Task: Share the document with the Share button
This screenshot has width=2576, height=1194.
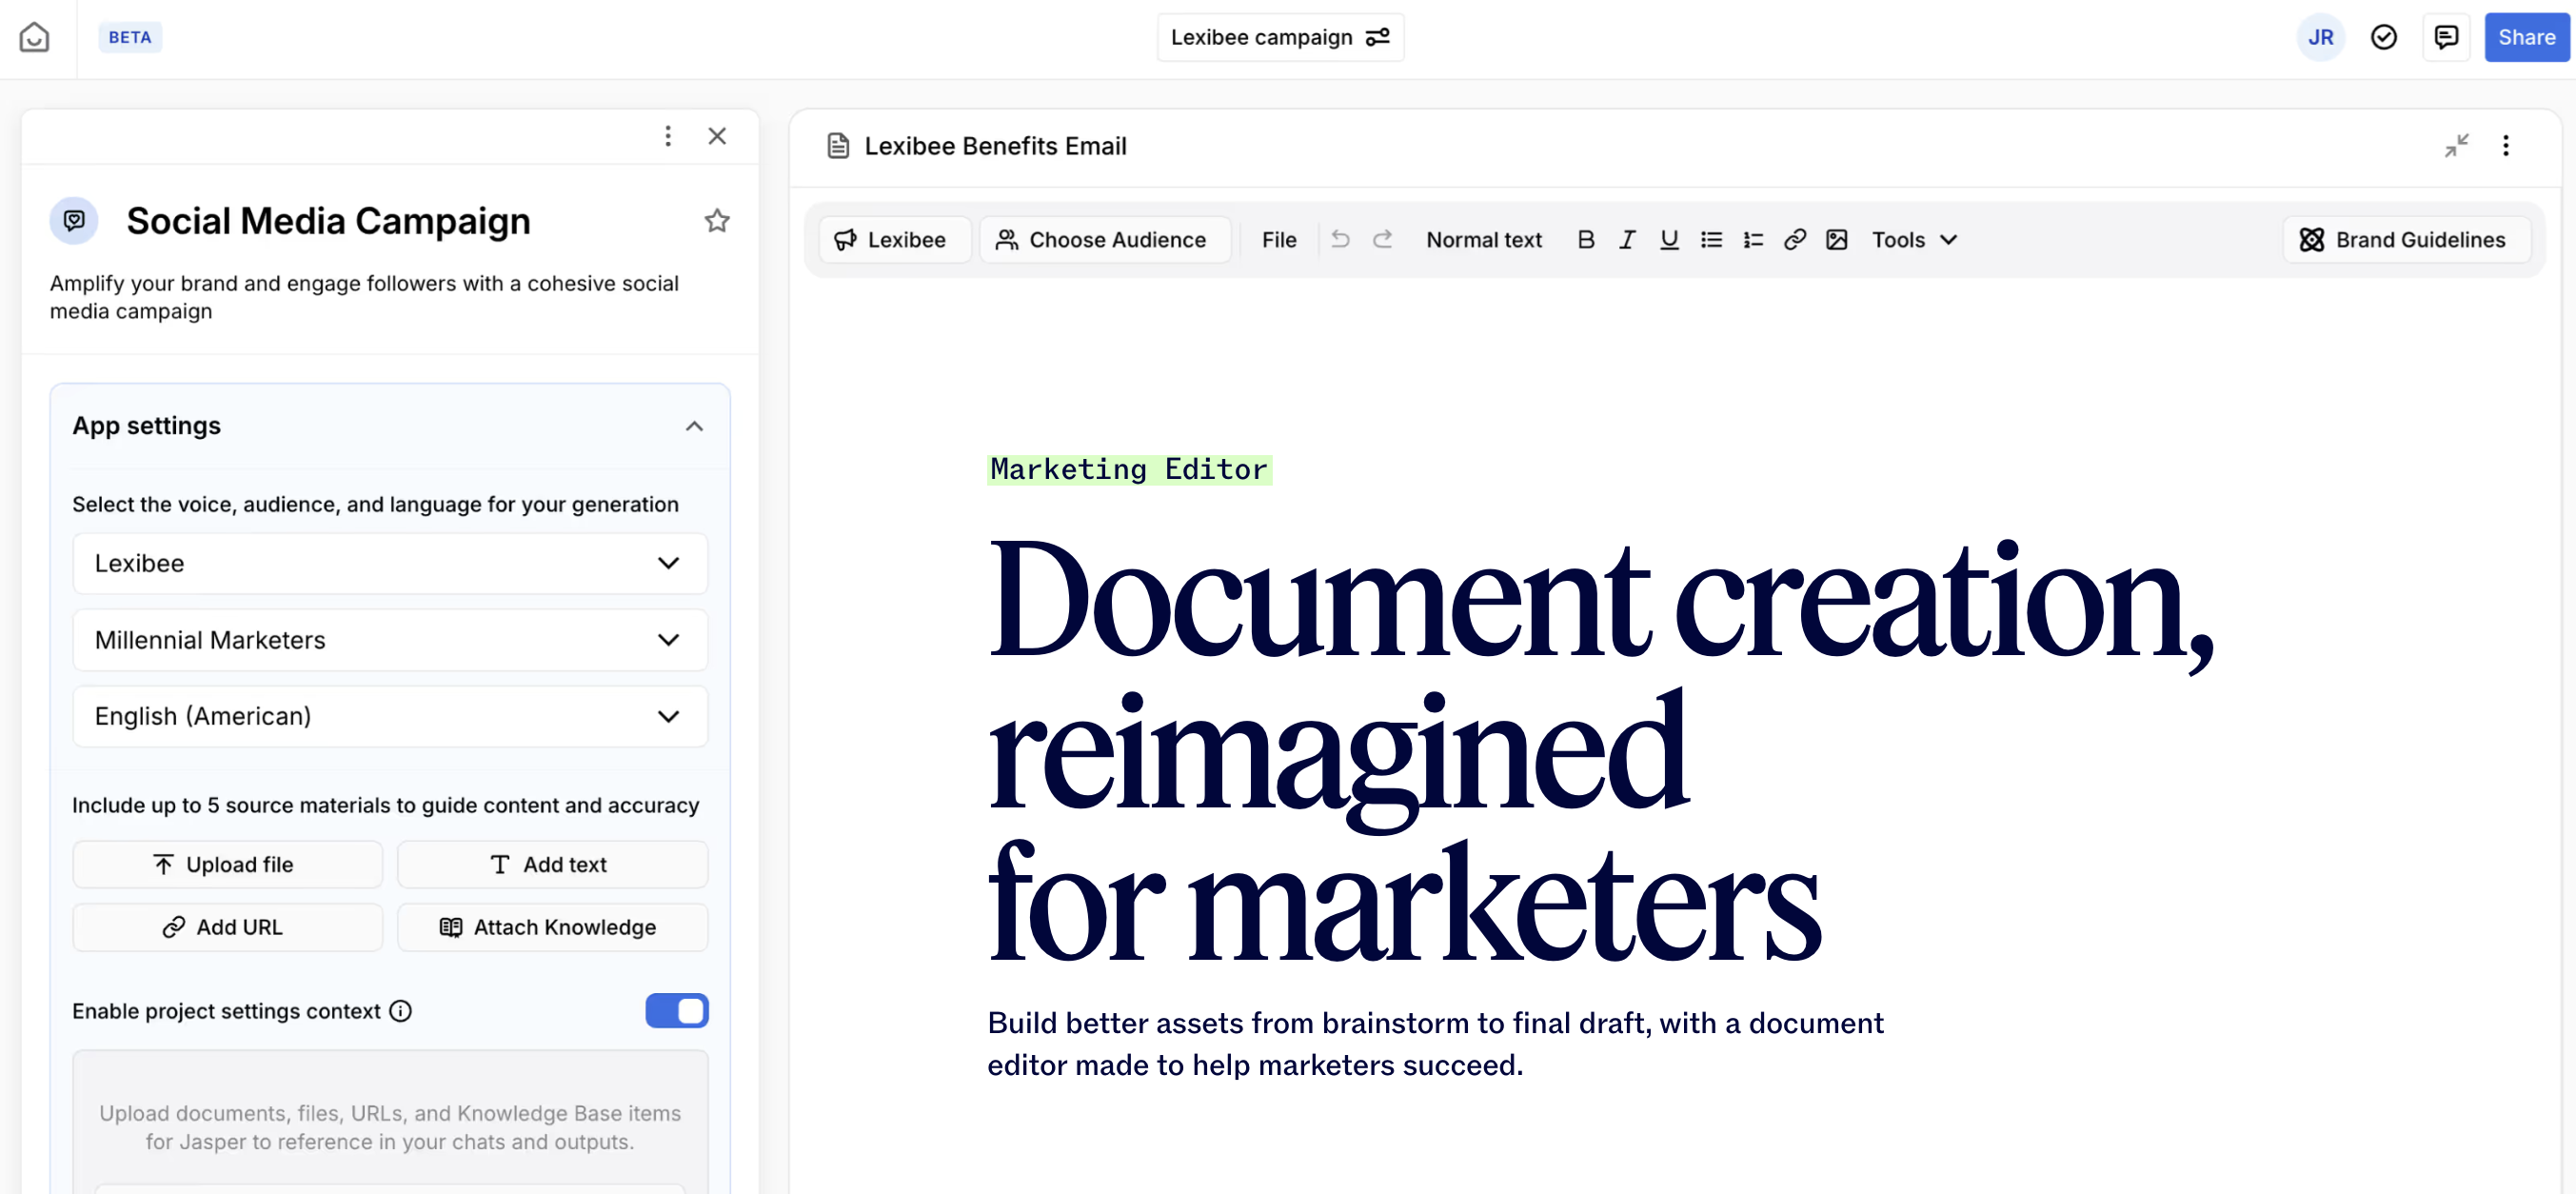Action: (x=2526, y=37)
